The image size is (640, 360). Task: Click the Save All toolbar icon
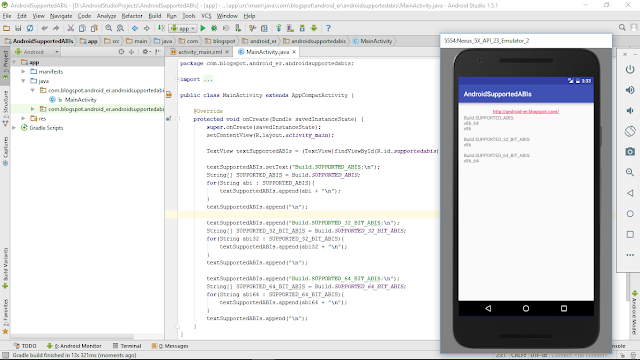point(18,28)
